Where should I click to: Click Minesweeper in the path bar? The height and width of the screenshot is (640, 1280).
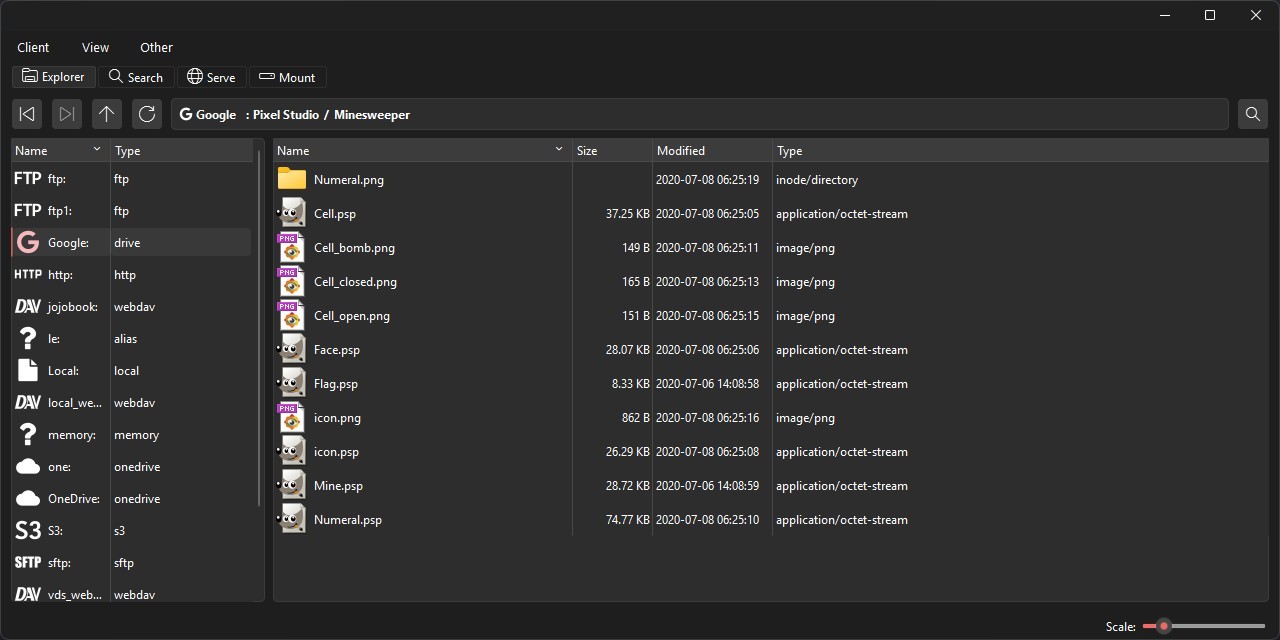tap(372, 115)
